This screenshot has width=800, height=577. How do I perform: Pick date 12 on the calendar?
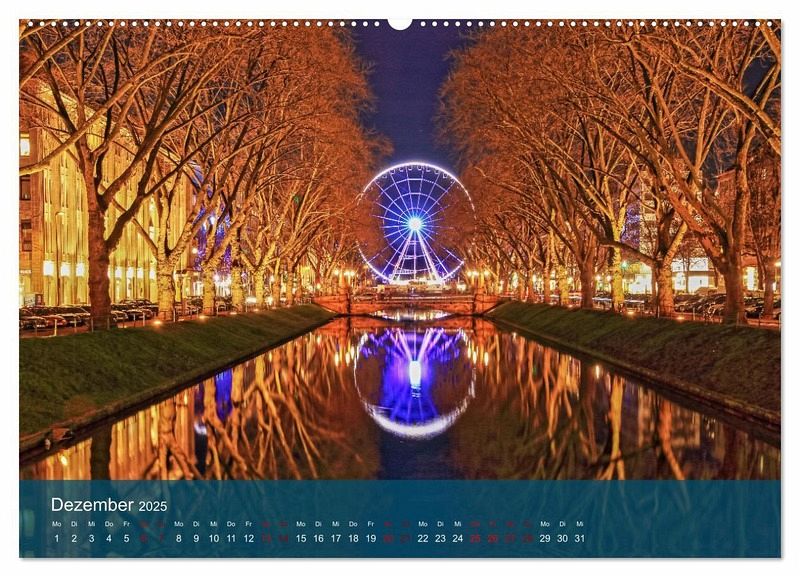248,538
